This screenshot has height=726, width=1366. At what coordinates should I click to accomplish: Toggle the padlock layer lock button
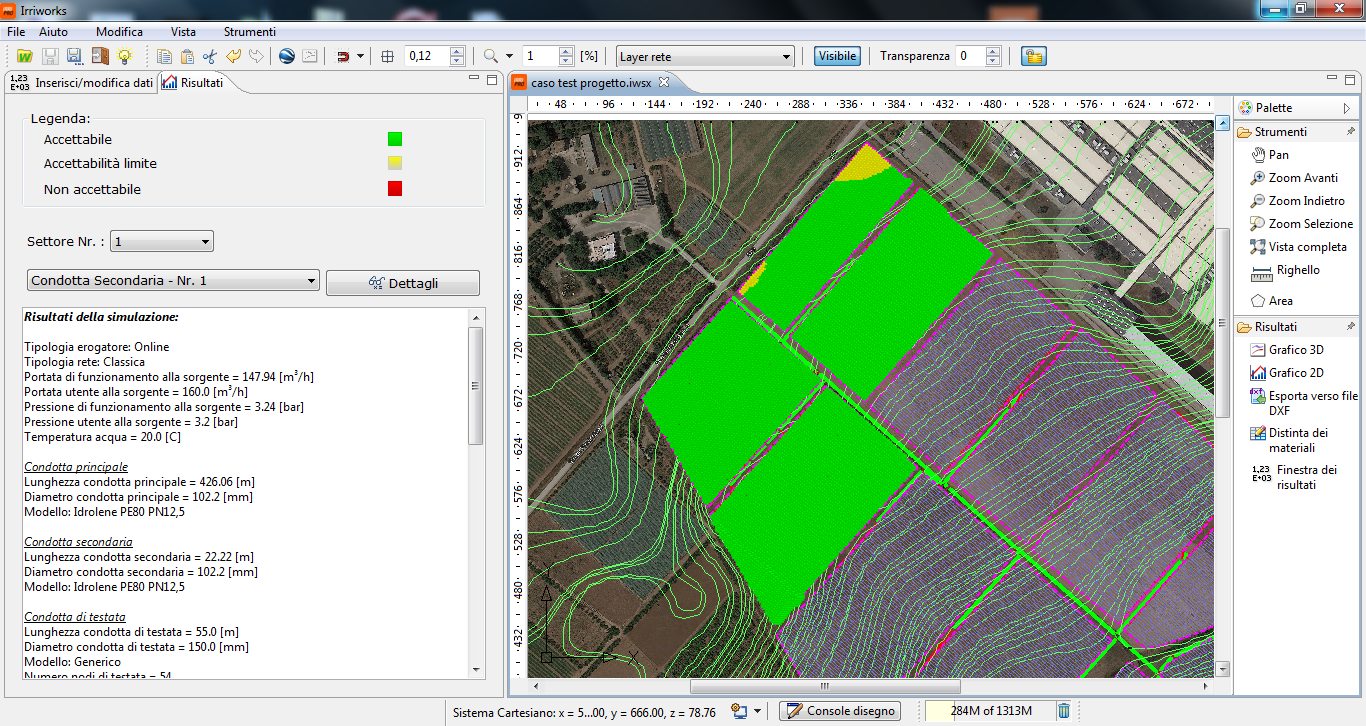click(1033, 56)
